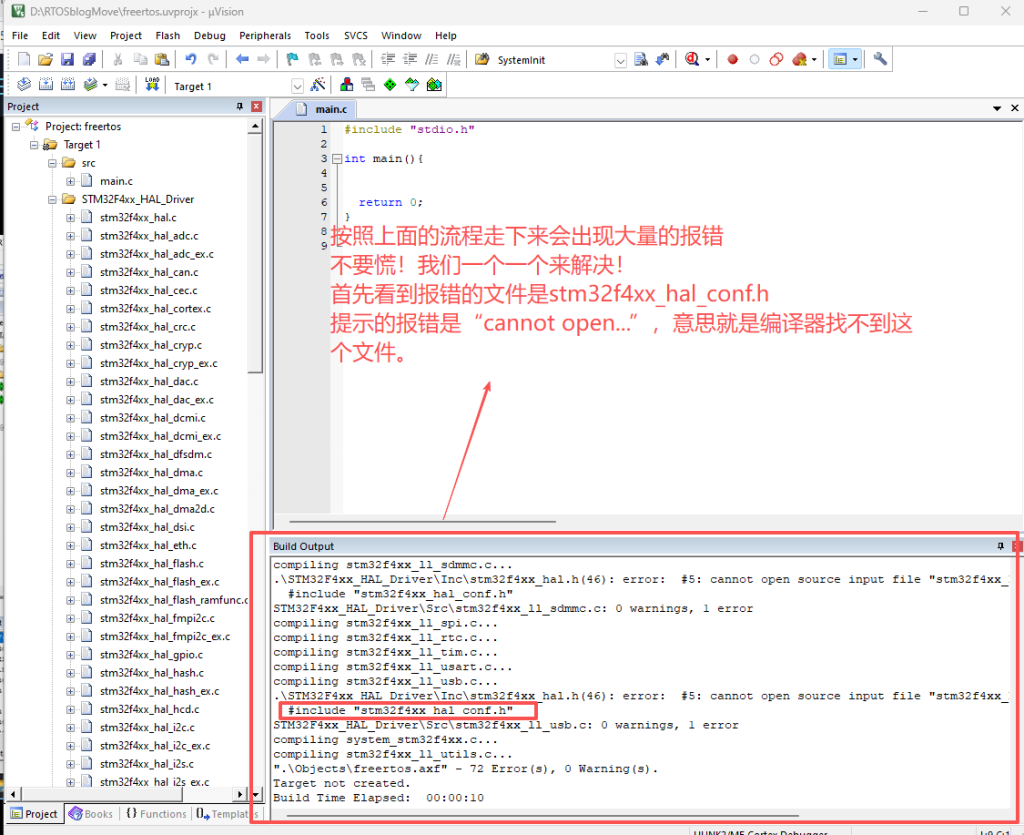Open the Target 1 selection dropdown
This screenshot has width=1024, height=835.
(x=297, y=86)
